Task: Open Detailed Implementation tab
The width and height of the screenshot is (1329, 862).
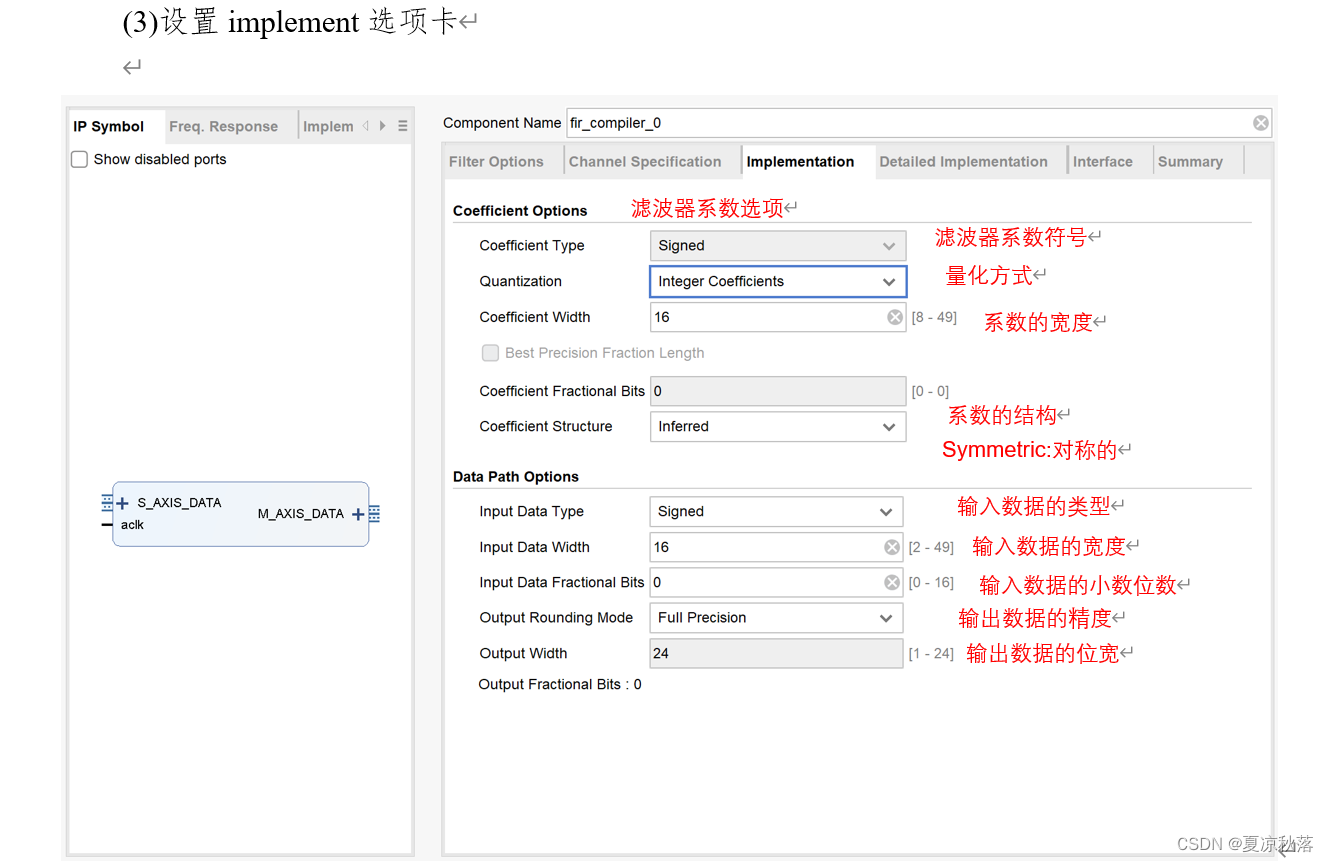Action: coord(963,161)
